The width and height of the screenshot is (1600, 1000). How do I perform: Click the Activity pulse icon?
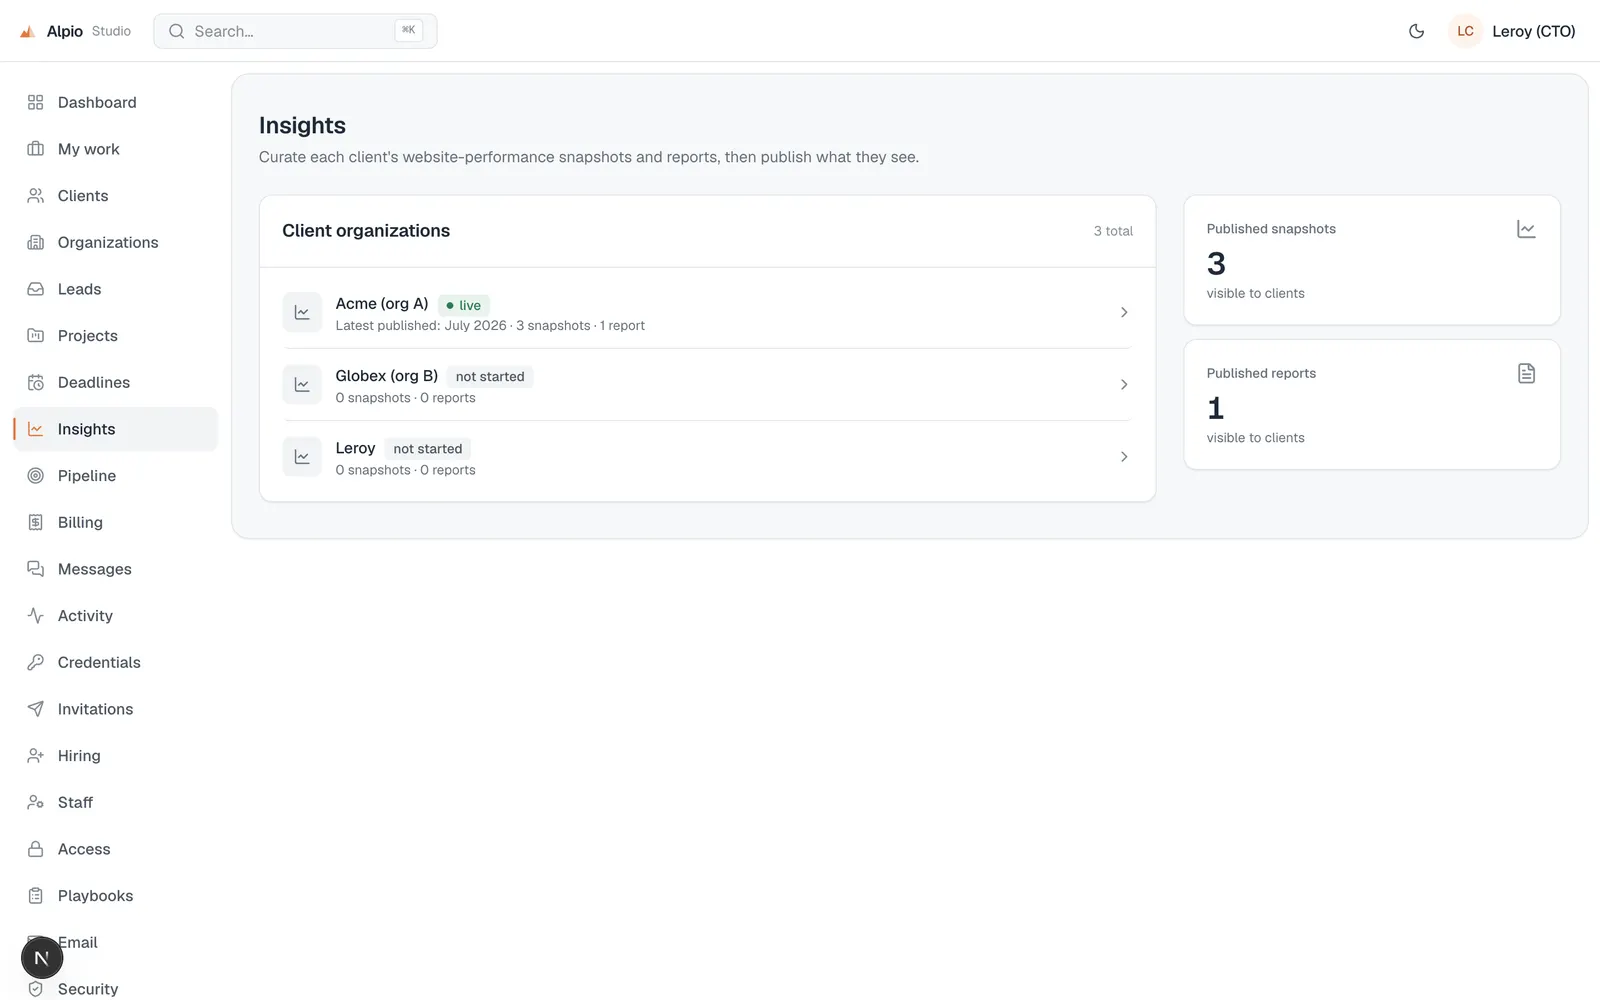point(36,616)
